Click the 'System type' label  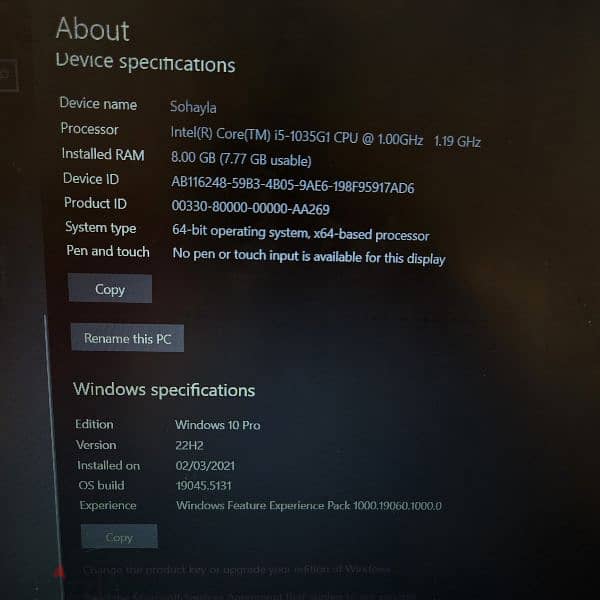(x=101, y=227)
